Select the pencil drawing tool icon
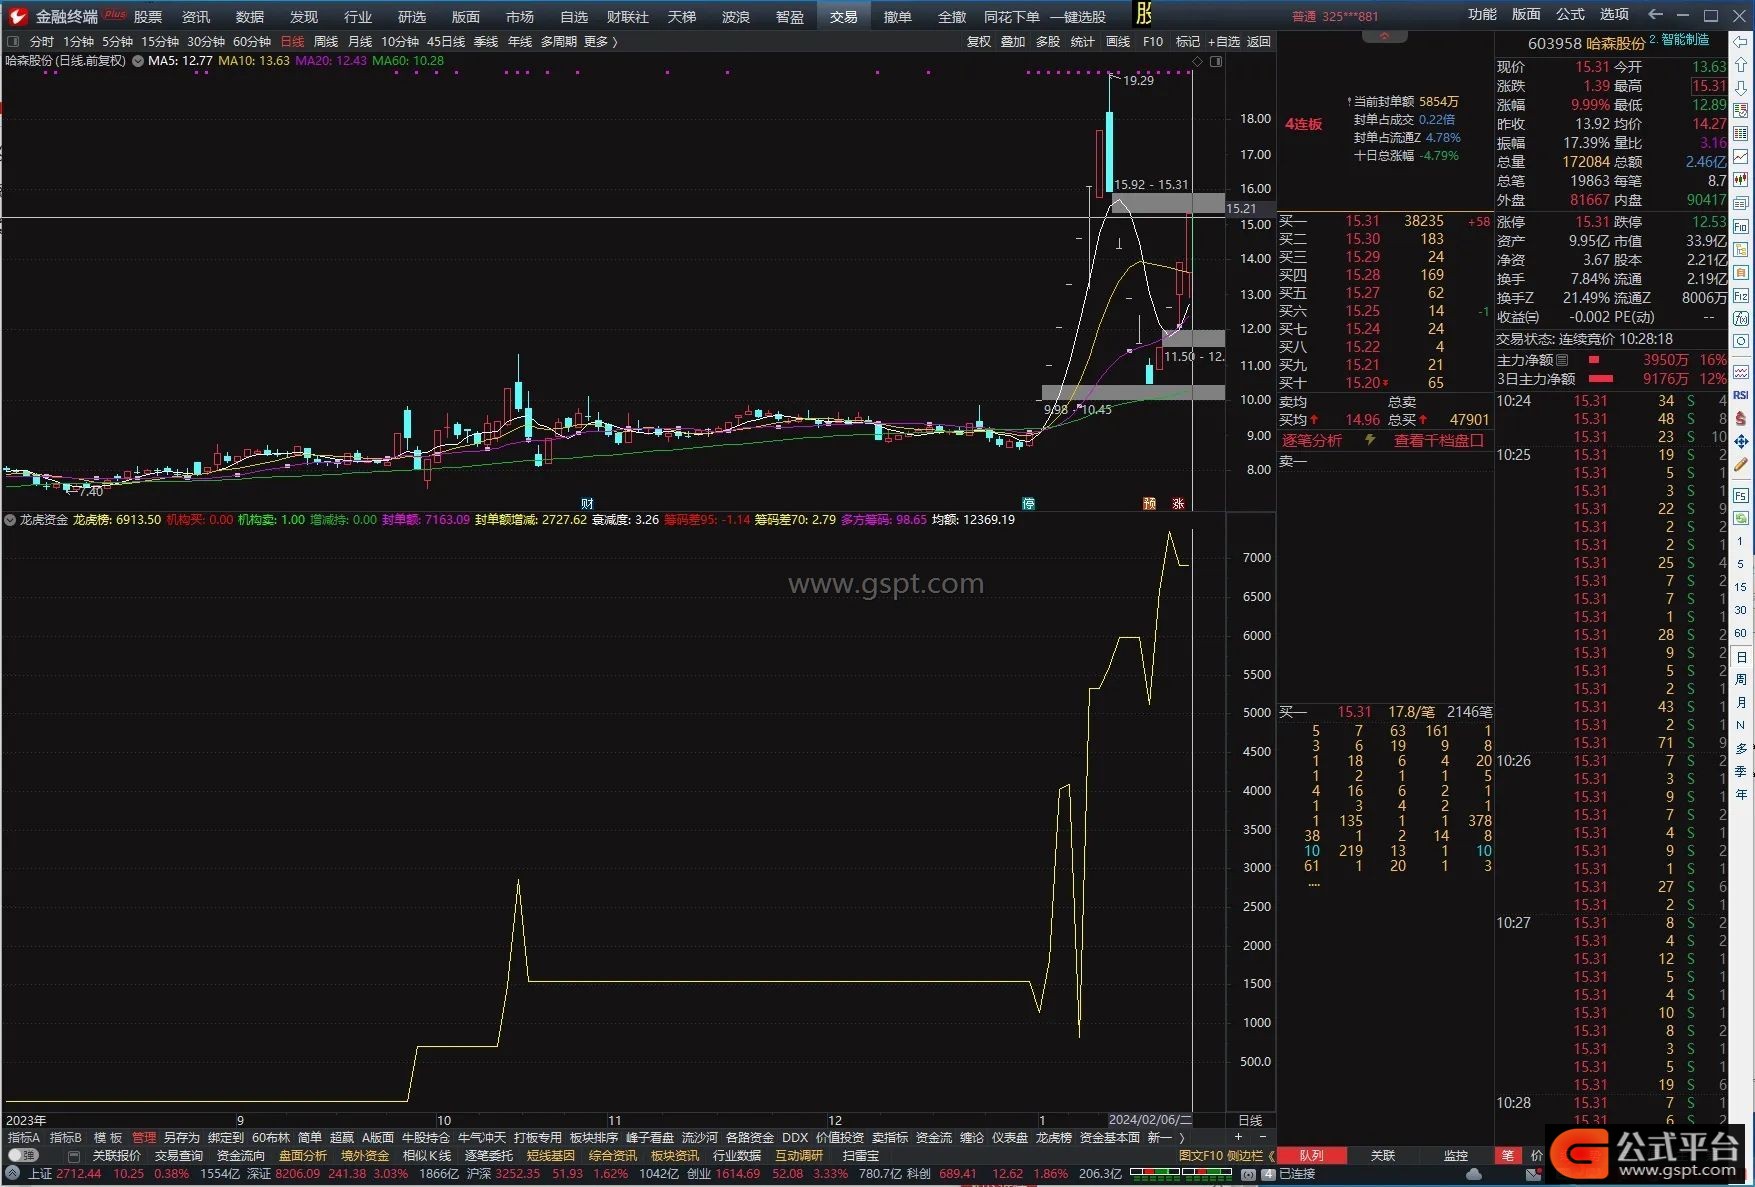The image size is (1755, 1187). (1741, 465)
